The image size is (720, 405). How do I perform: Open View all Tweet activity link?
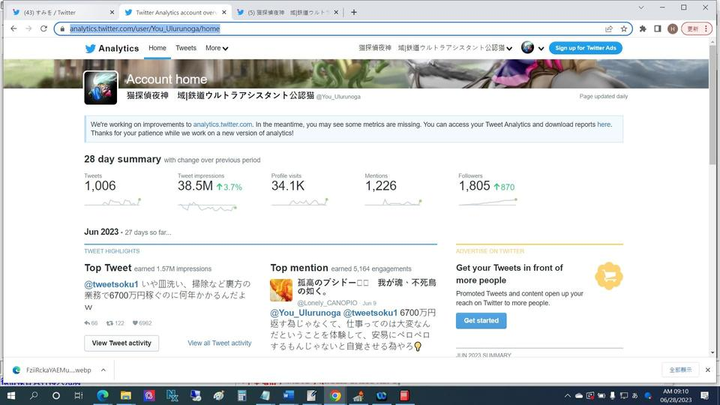coord(219,343)
